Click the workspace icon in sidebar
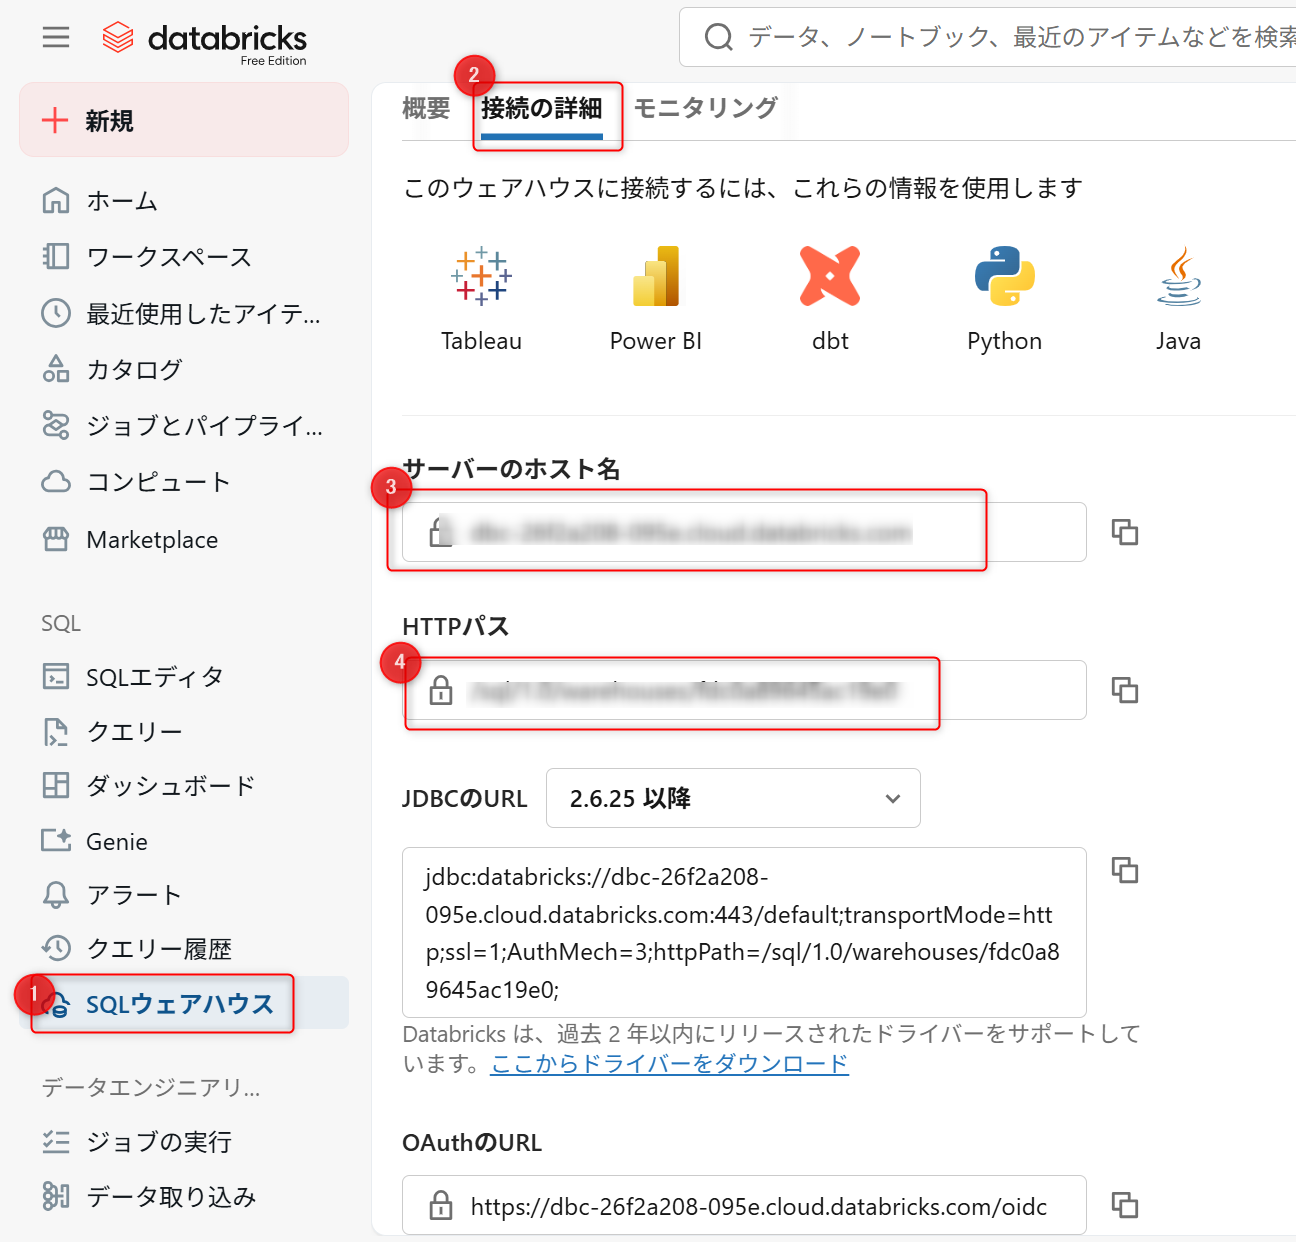 [56, 257]
